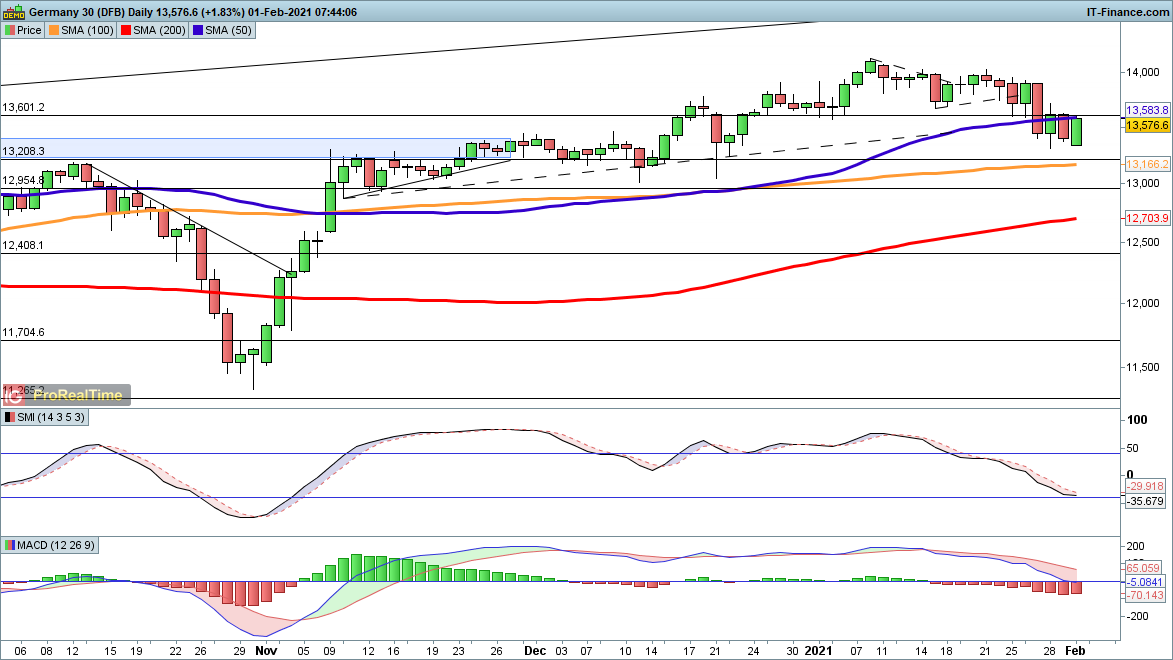Click the DEMO chart icon in title bar

[x=11, y=11]
